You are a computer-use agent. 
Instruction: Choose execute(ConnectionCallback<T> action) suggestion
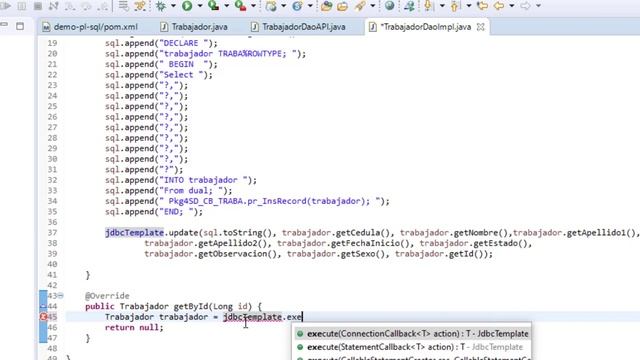pyautogui.click(x=413, y=334)
